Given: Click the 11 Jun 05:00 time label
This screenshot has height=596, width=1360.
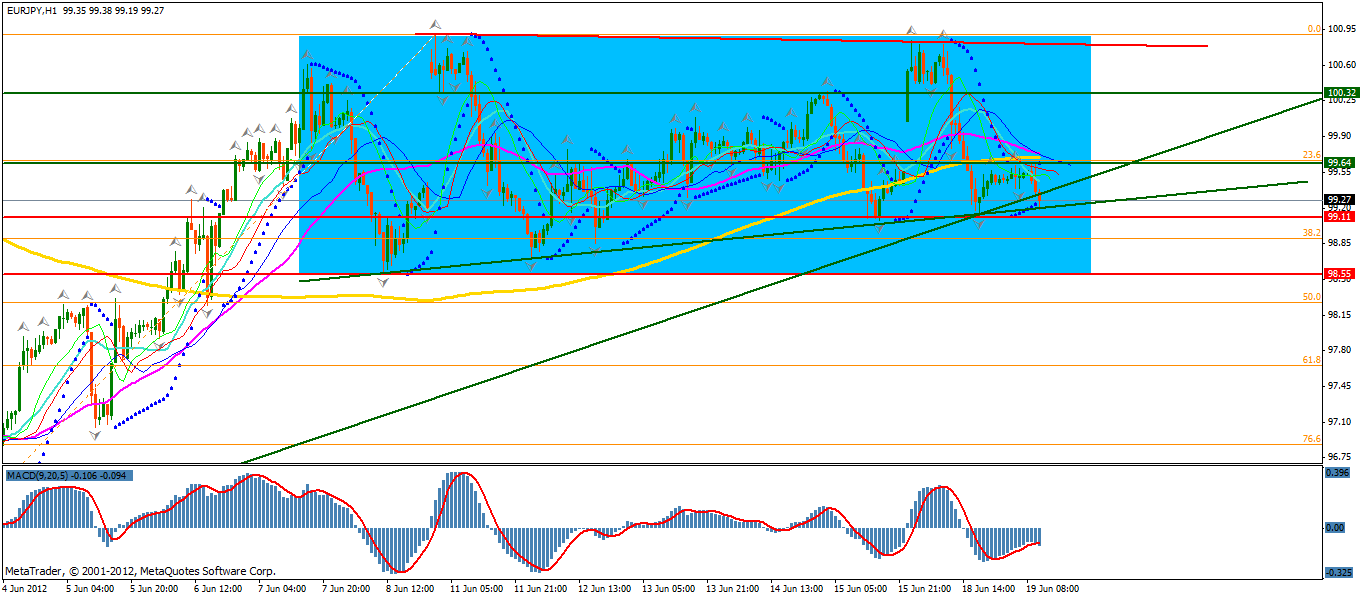Looking at the screenshot, I should click(x=478, y=588).
